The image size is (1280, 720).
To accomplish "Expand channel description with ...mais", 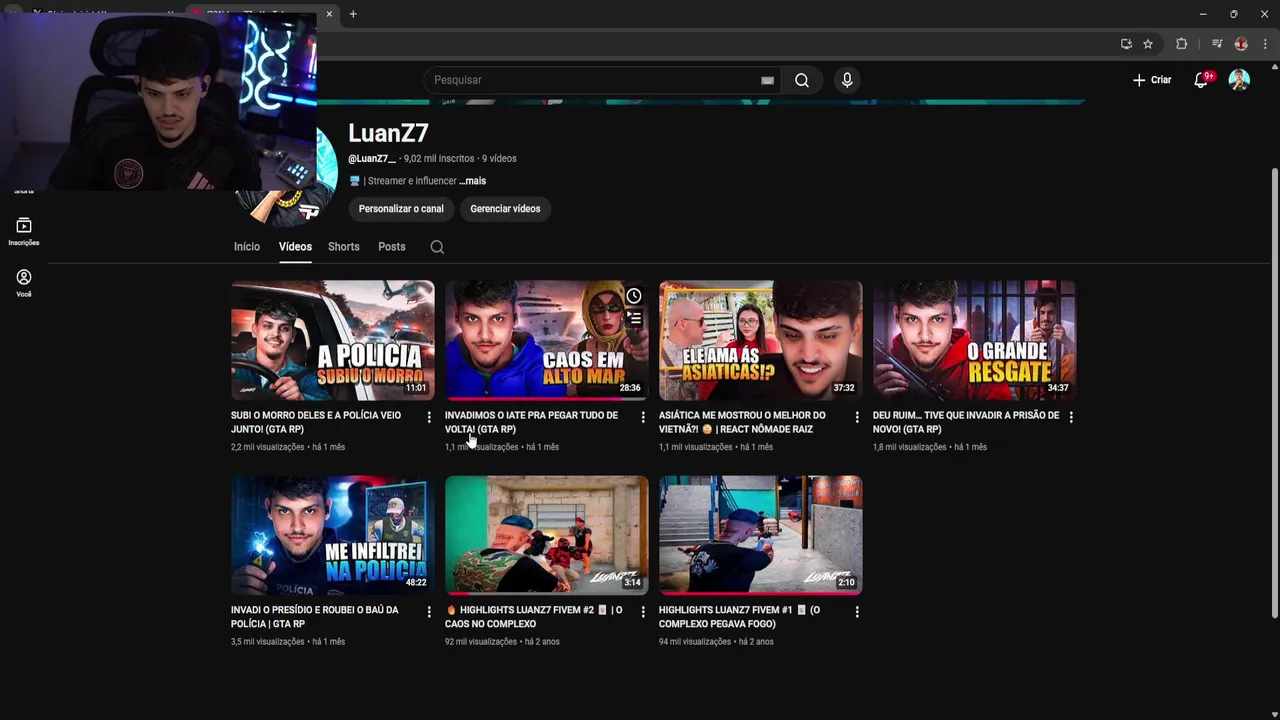I will (472, 181).
